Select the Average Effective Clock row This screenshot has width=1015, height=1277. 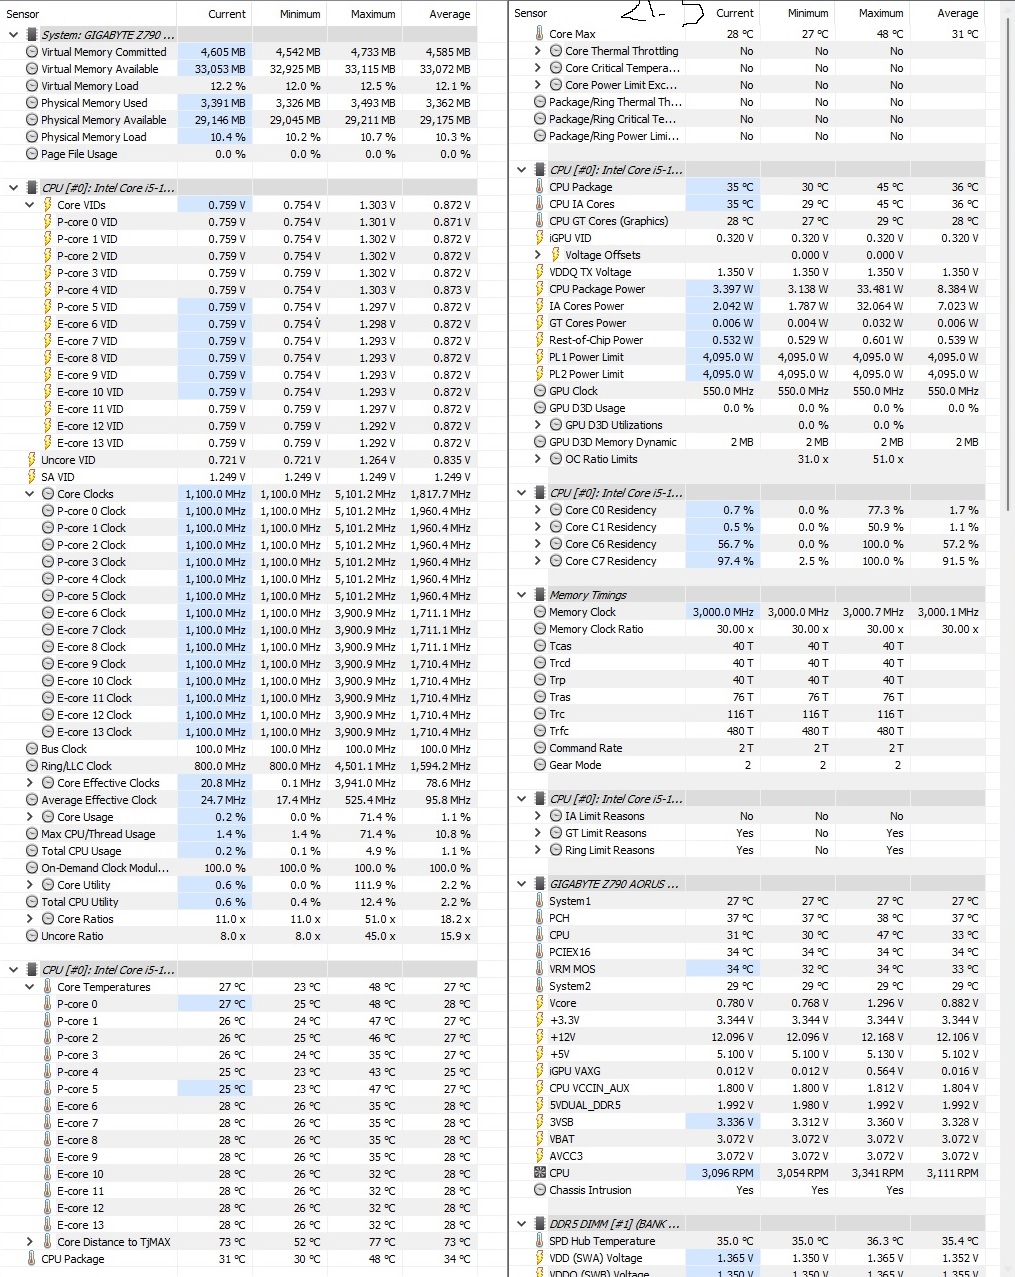[238, 800]
